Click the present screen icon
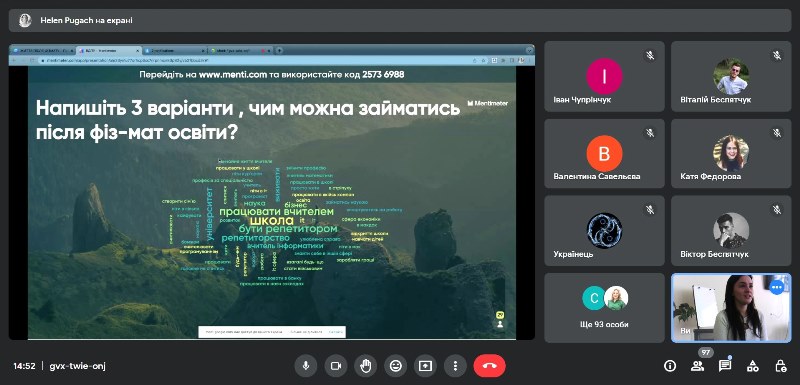 click(x=425, y=366)
